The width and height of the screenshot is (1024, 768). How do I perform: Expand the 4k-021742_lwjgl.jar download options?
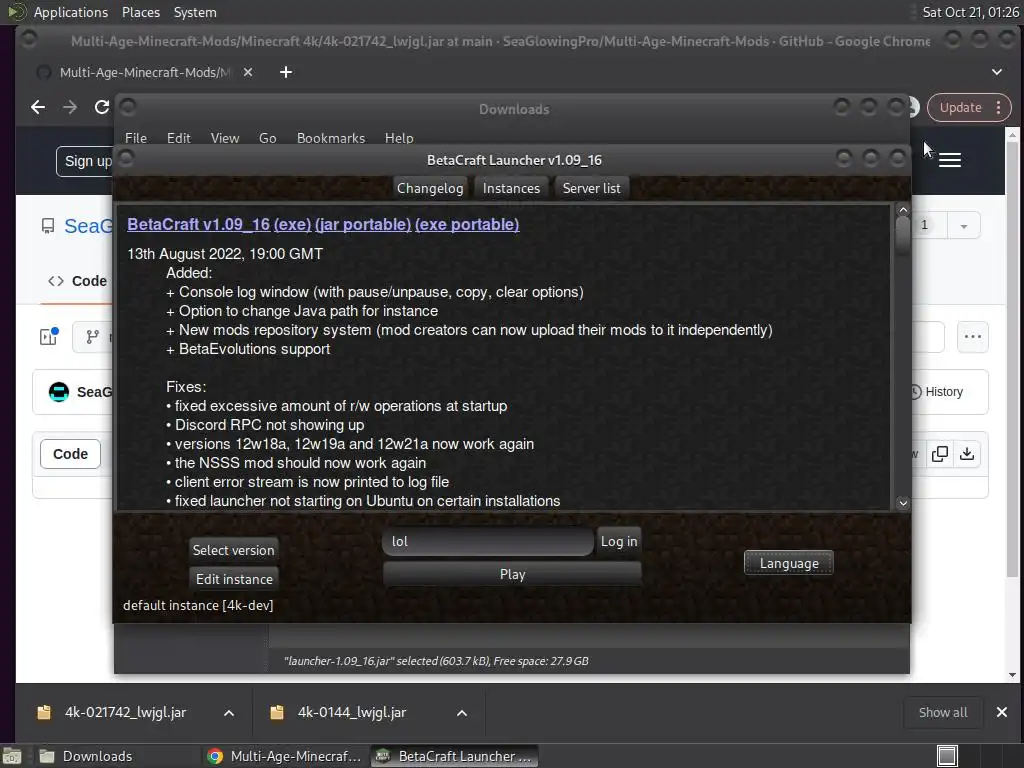coord(229,713)
